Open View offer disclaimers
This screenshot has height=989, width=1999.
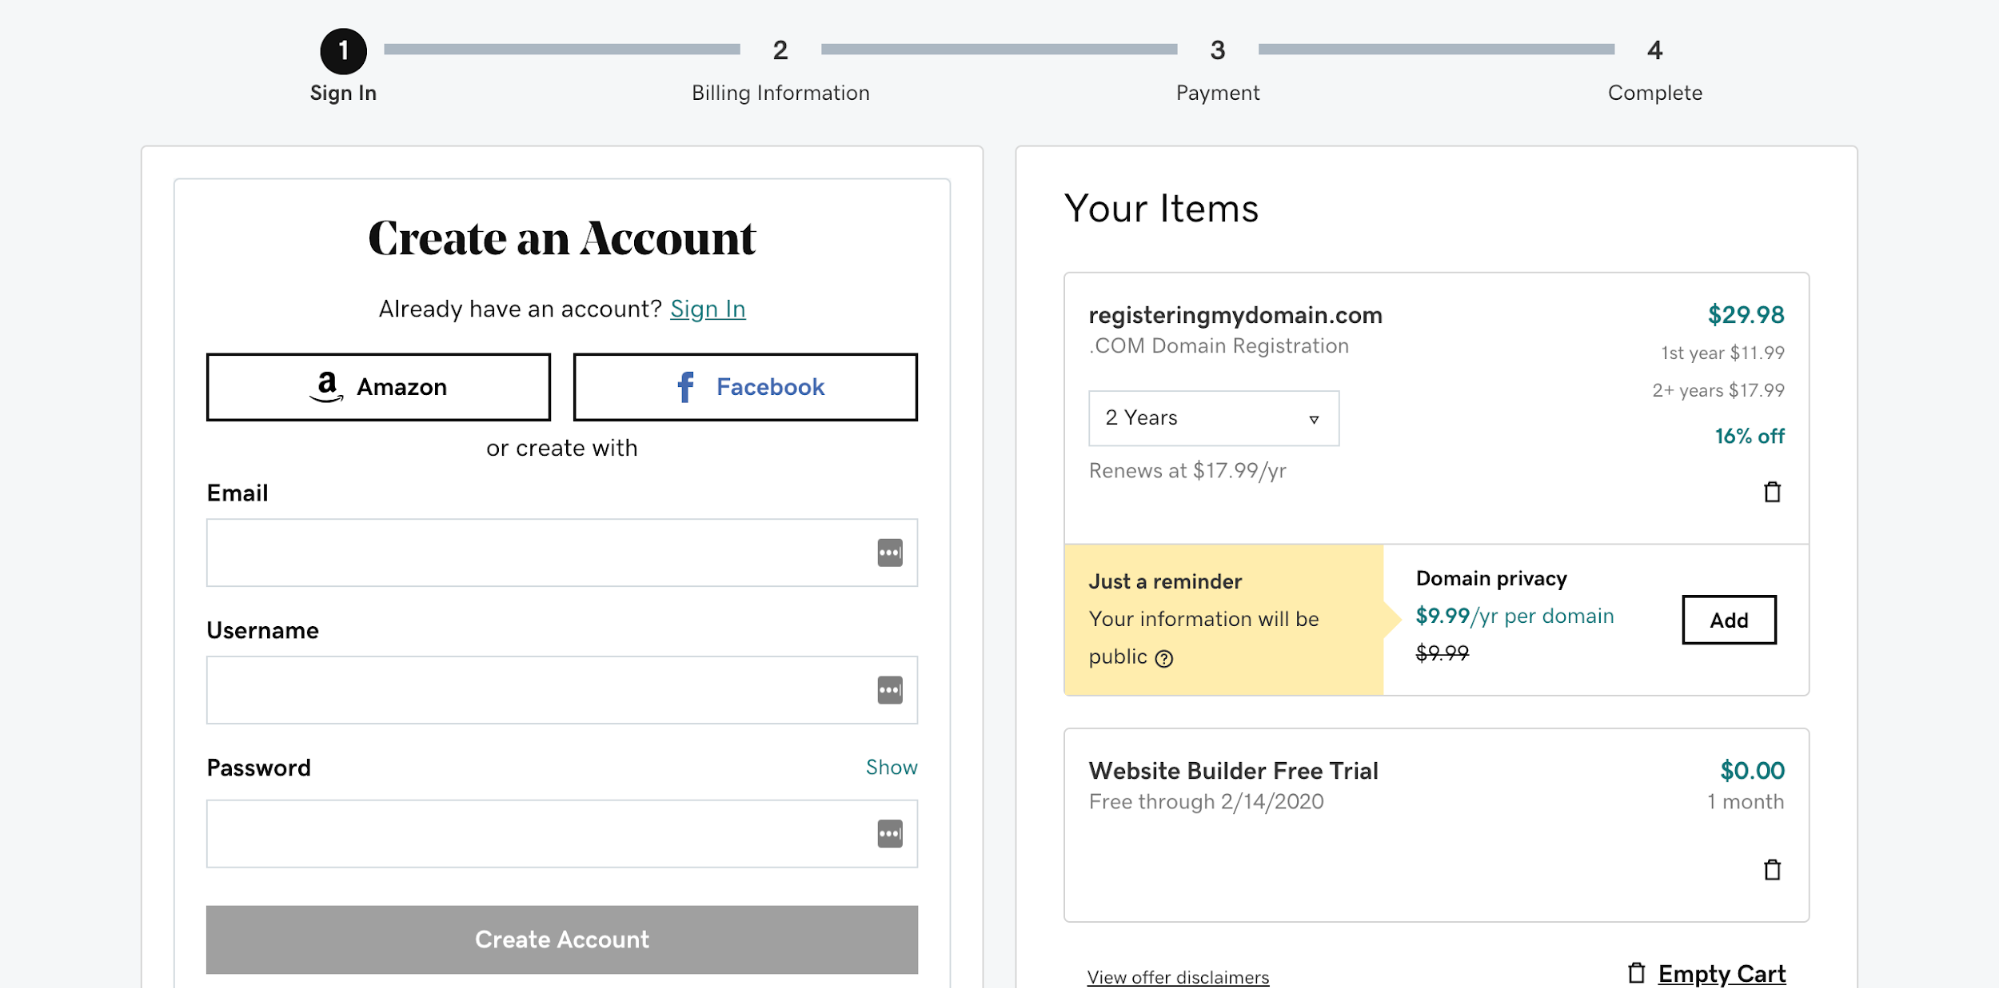pos(1177,976)
